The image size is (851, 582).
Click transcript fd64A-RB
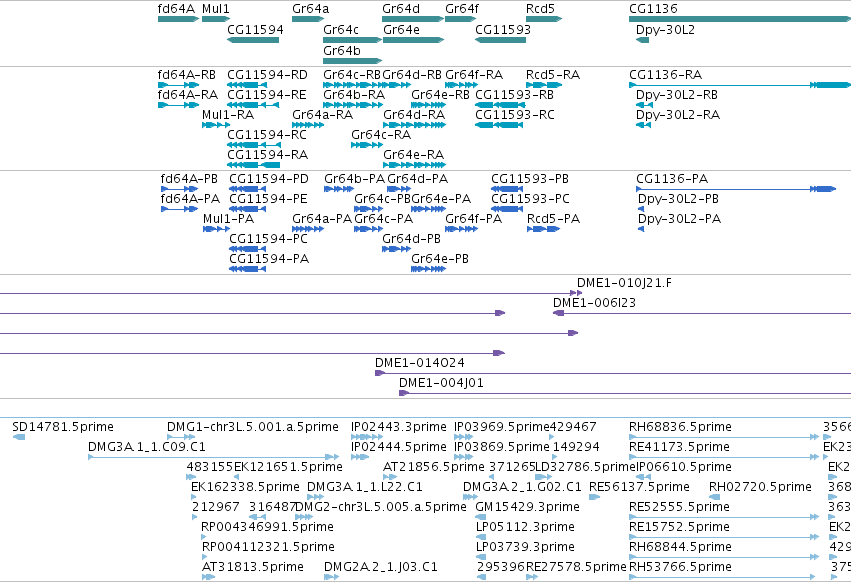(179, 85)
